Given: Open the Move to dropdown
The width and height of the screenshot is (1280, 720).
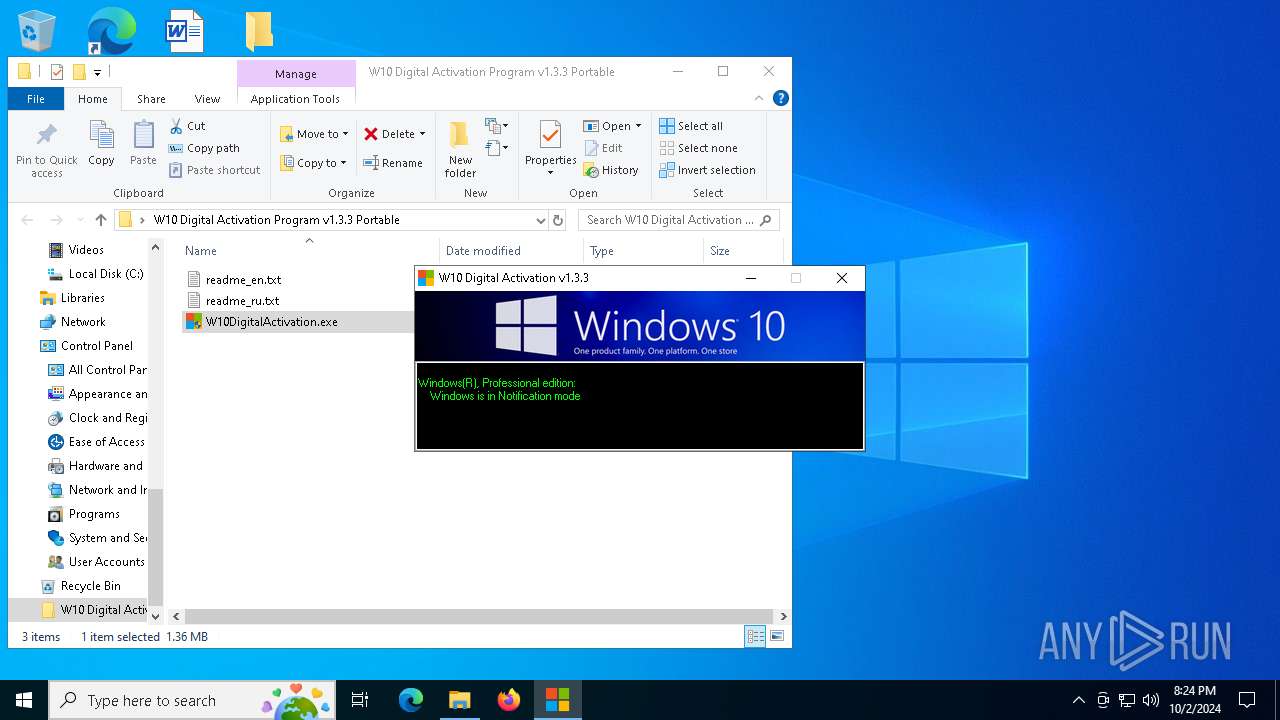Looking at the screenshot, I should tap(314, 134).
